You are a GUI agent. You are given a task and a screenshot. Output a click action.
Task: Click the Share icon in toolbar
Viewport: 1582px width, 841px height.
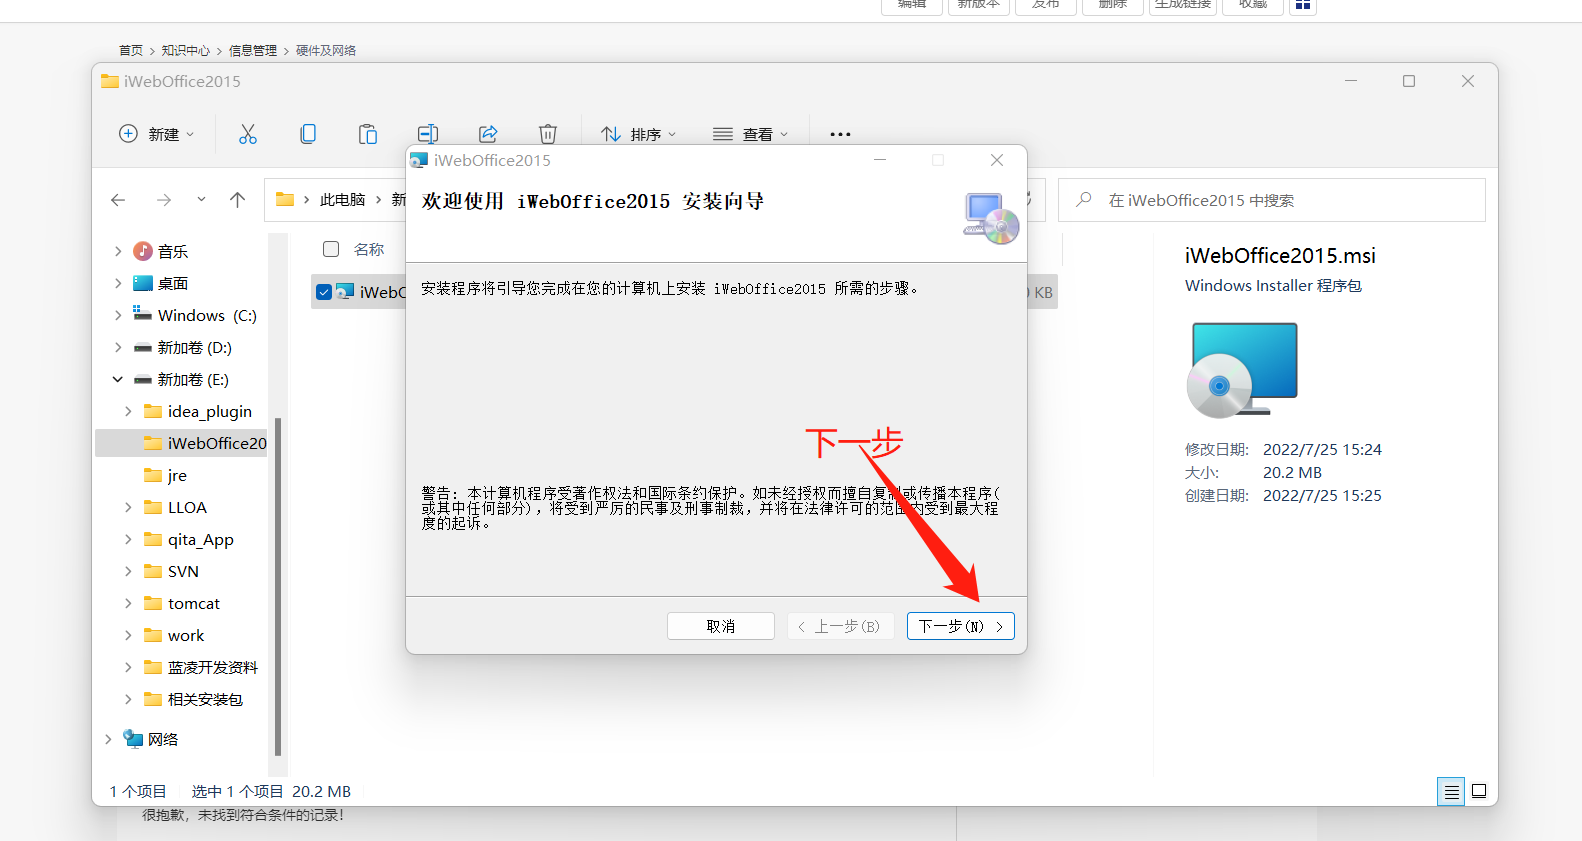tap(488, 134)
